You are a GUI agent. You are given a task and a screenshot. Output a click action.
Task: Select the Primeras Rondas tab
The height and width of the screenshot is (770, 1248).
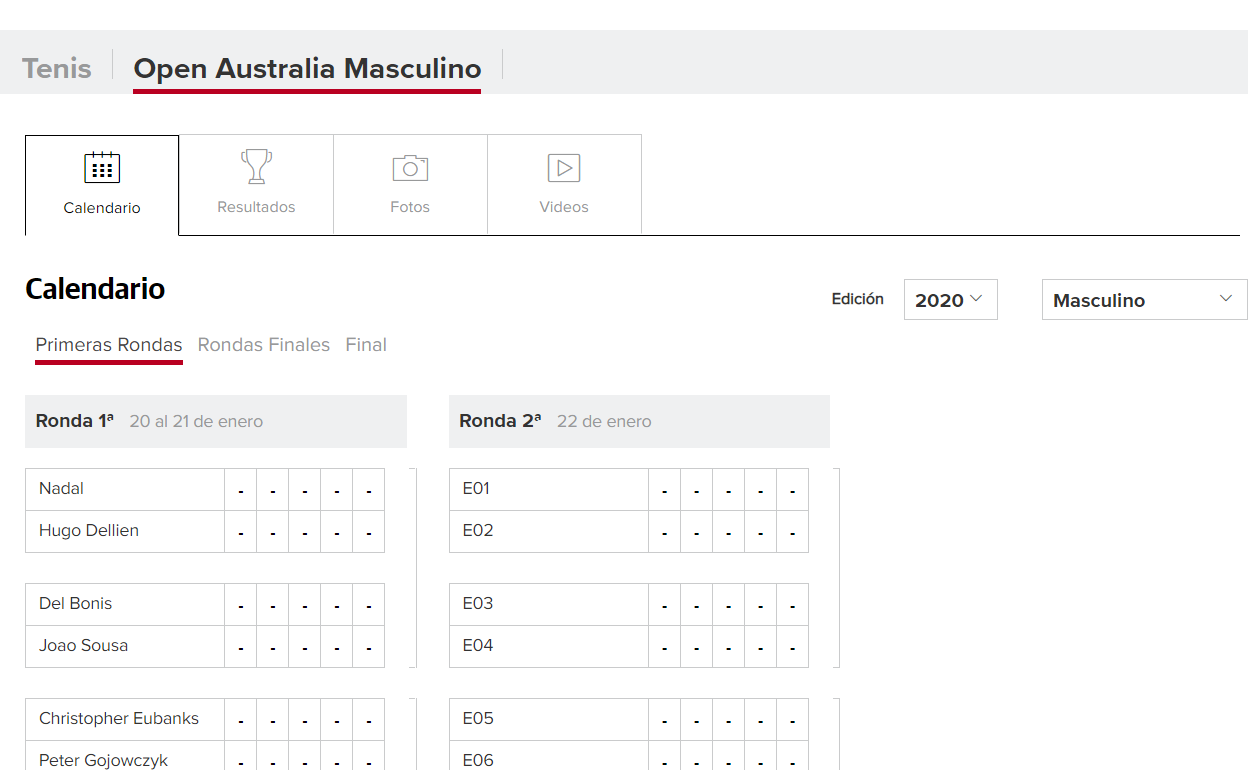point(109,345)
